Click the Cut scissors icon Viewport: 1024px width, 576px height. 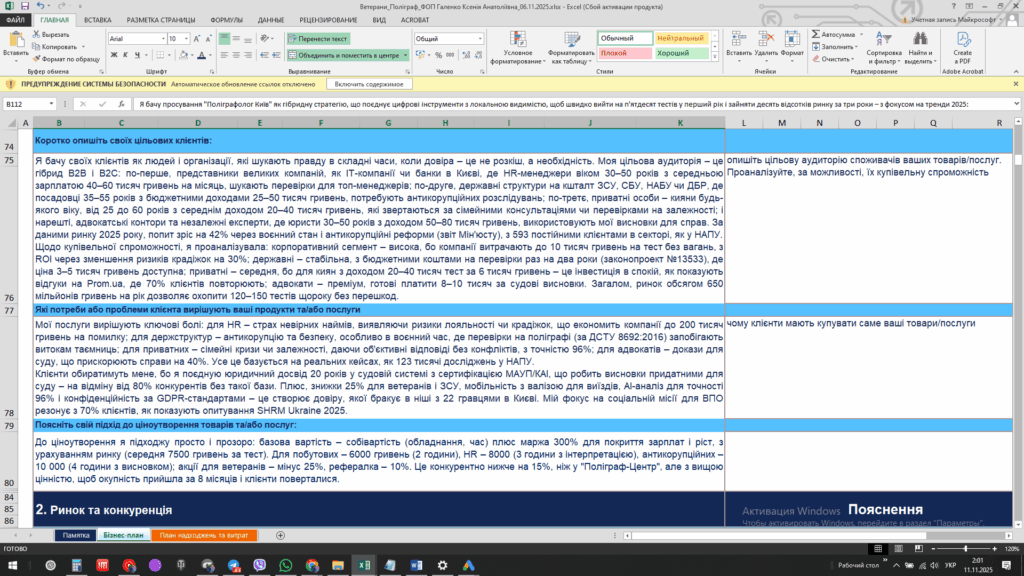(x=36, y=34)
